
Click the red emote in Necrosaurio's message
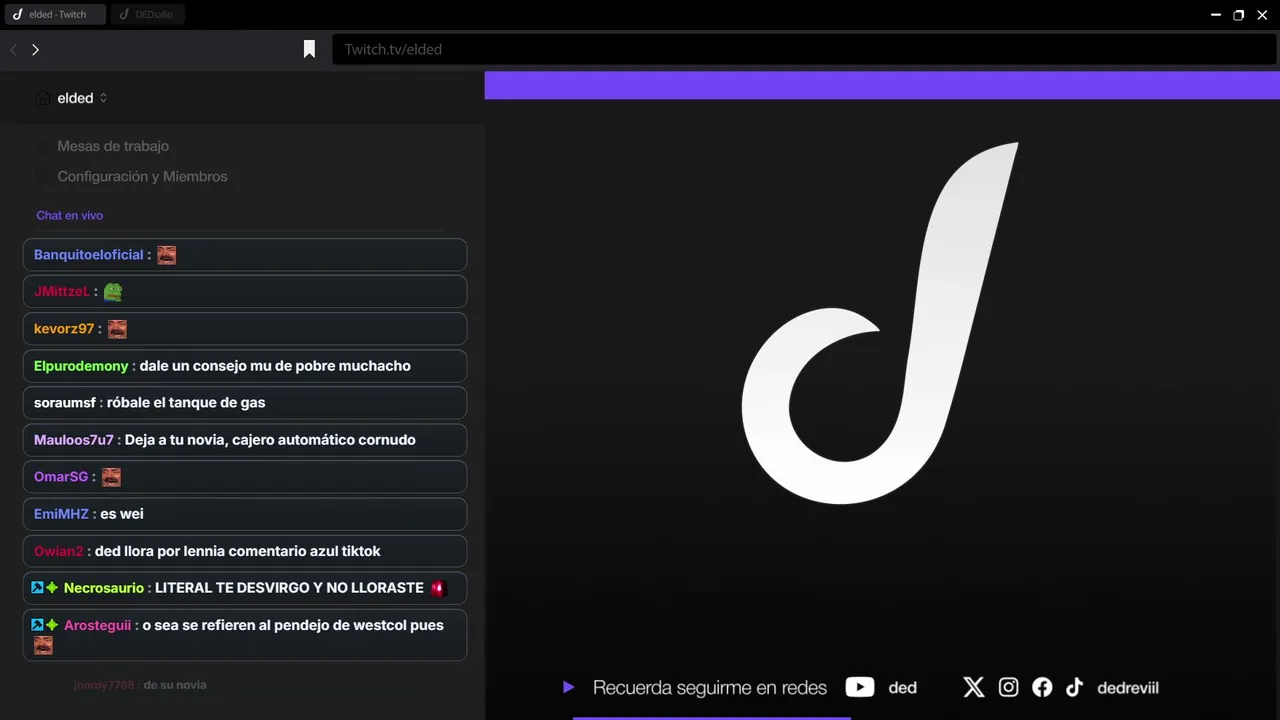pyautogui.click(x=438, y=588)
